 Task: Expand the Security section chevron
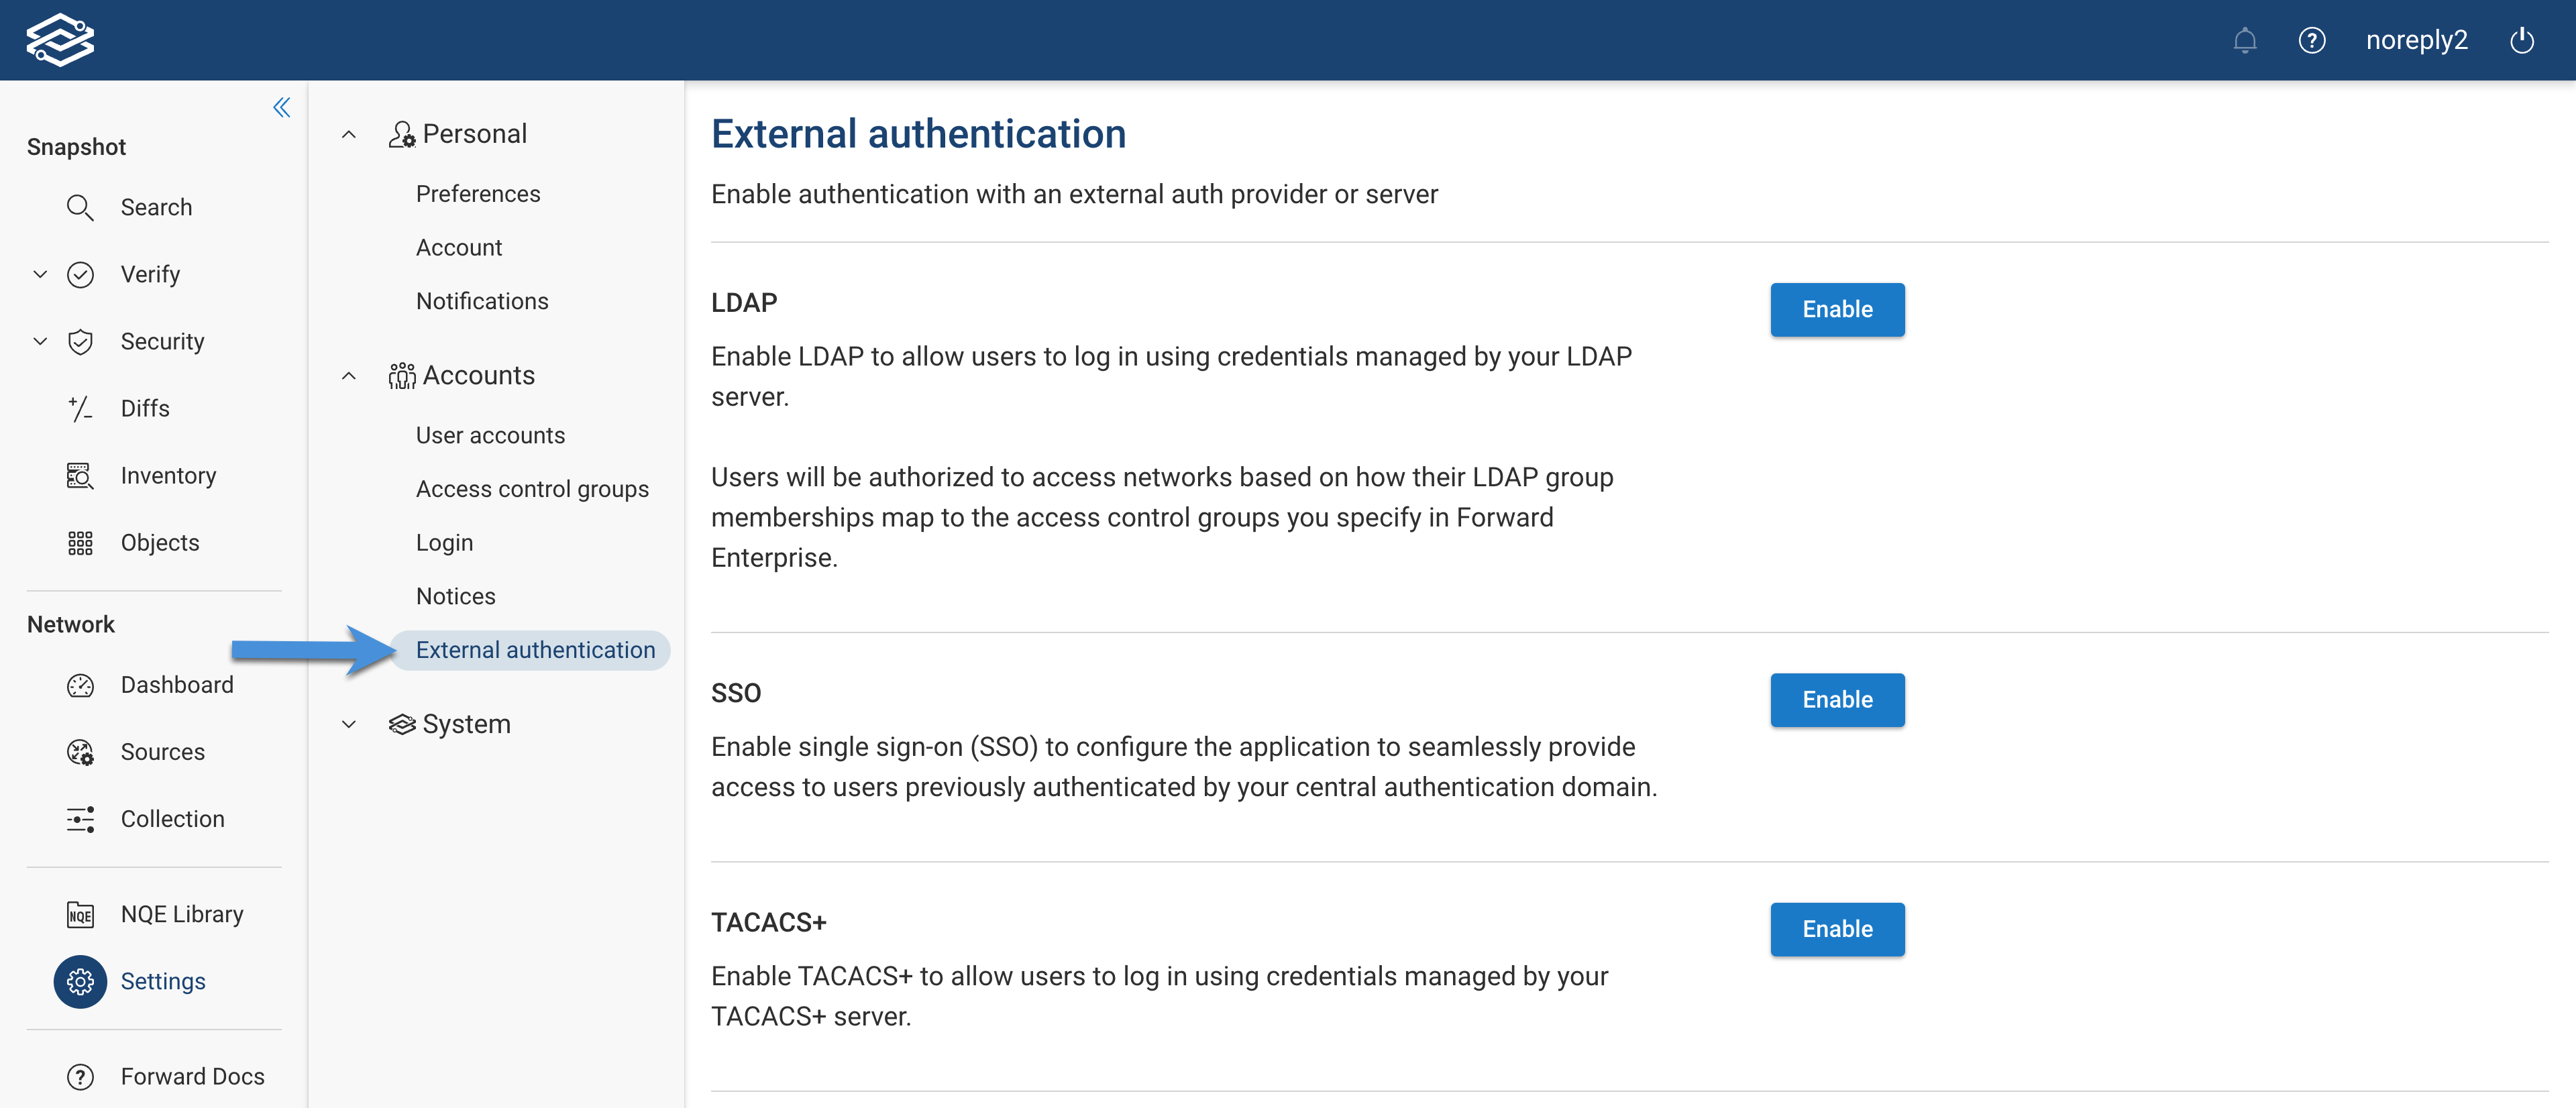(x=40, y=341)
